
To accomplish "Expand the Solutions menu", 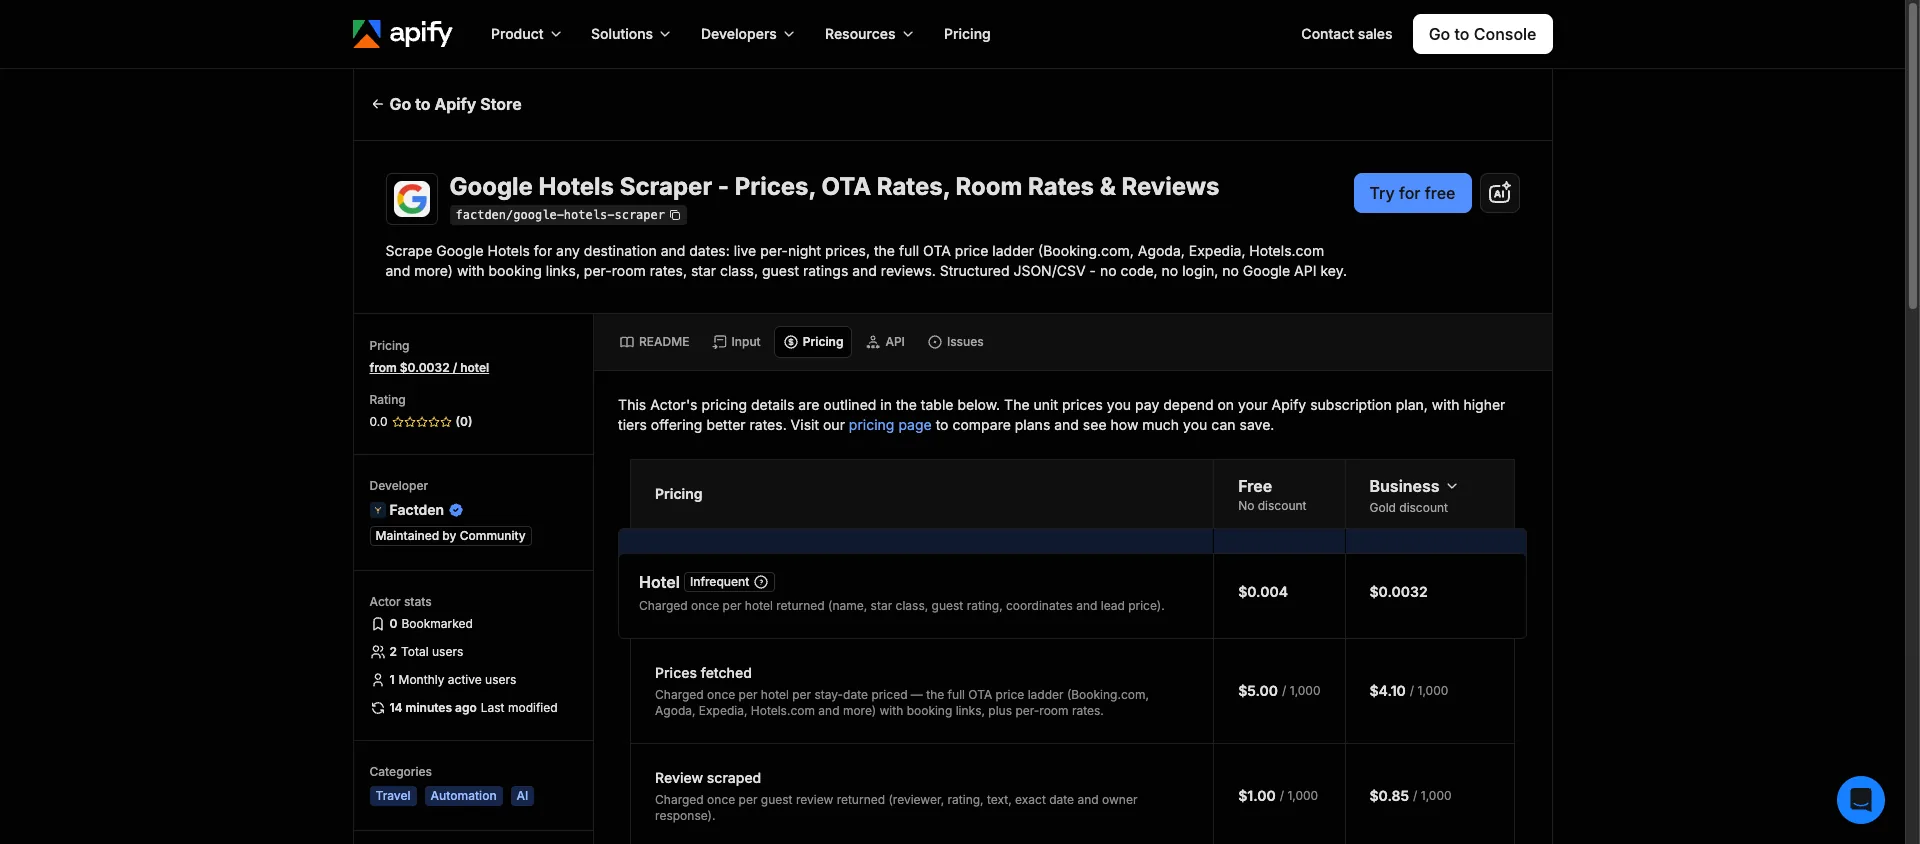I will [630, 34].
